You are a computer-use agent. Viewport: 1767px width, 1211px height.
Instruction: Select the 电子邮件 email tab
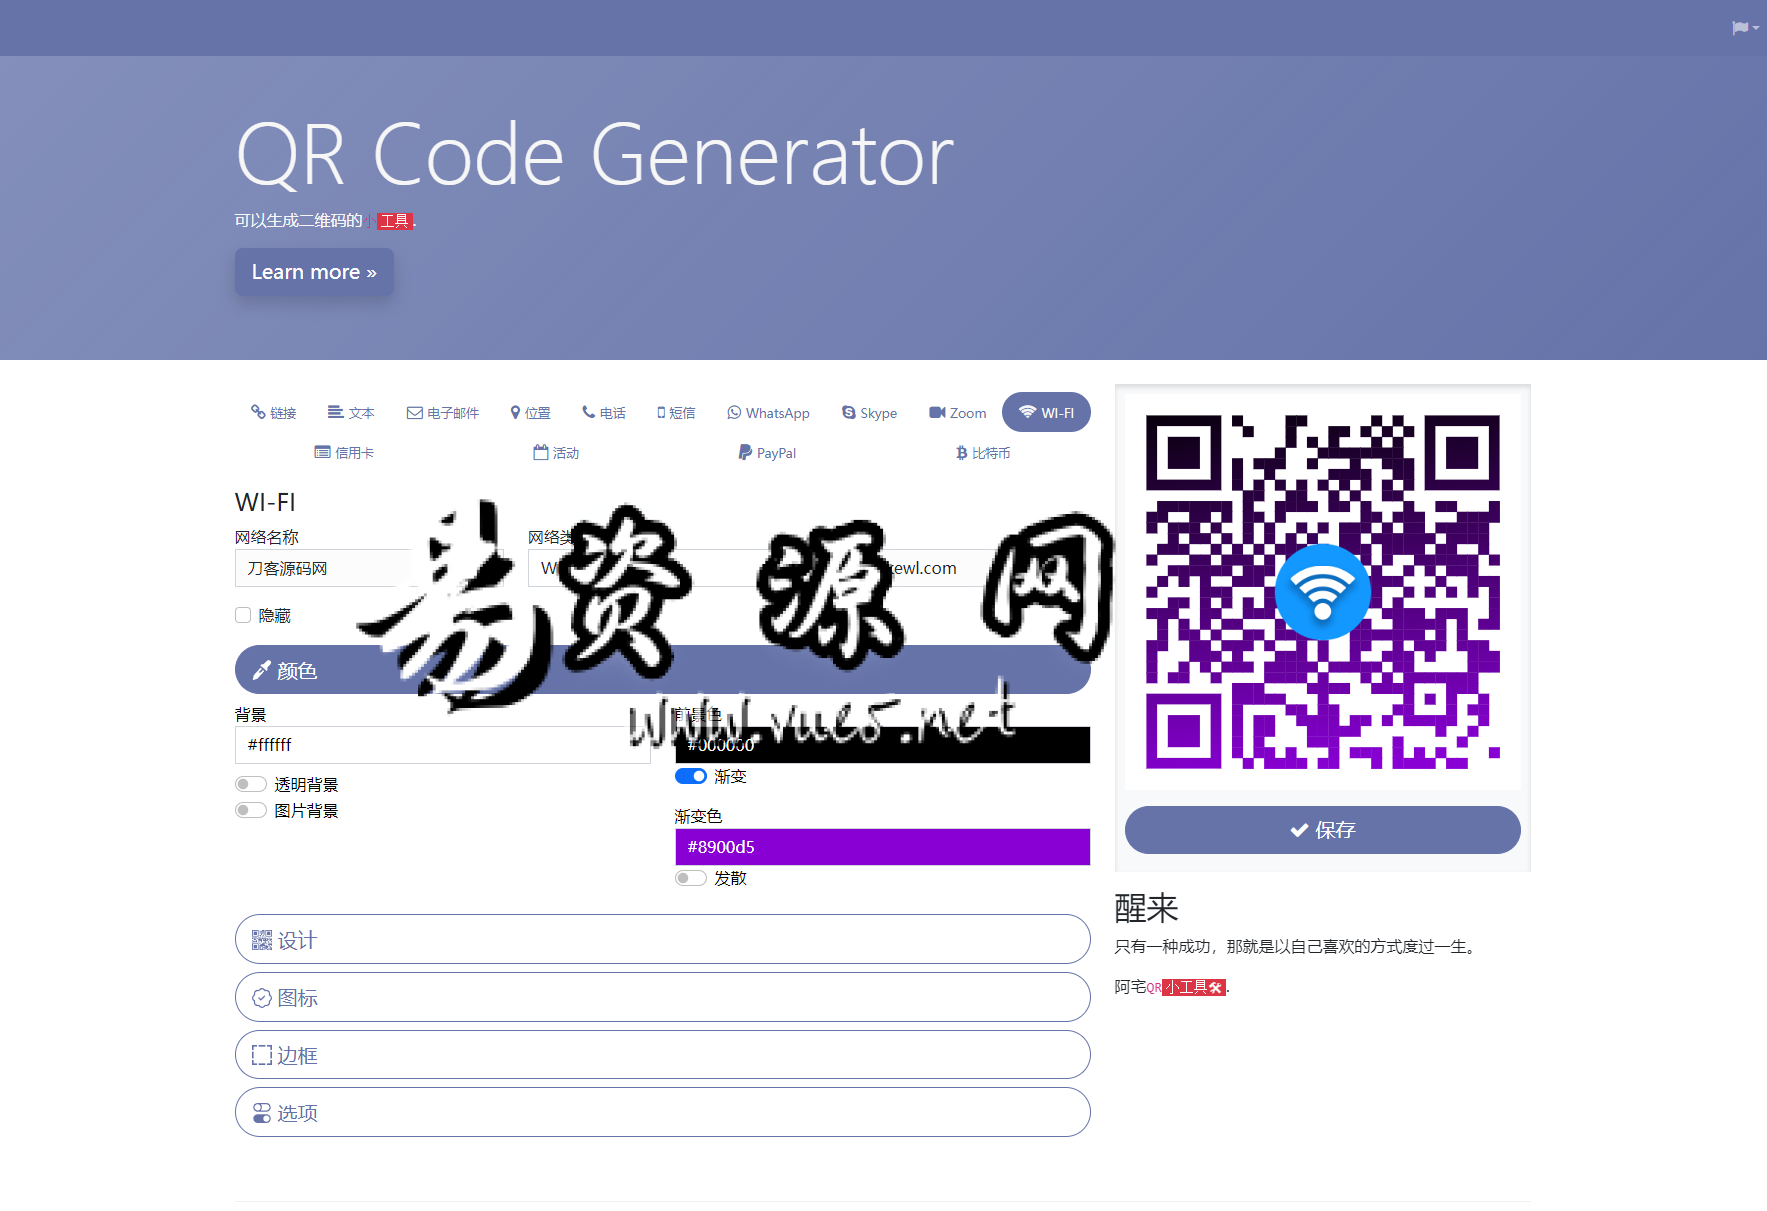(x=443, y=413)
